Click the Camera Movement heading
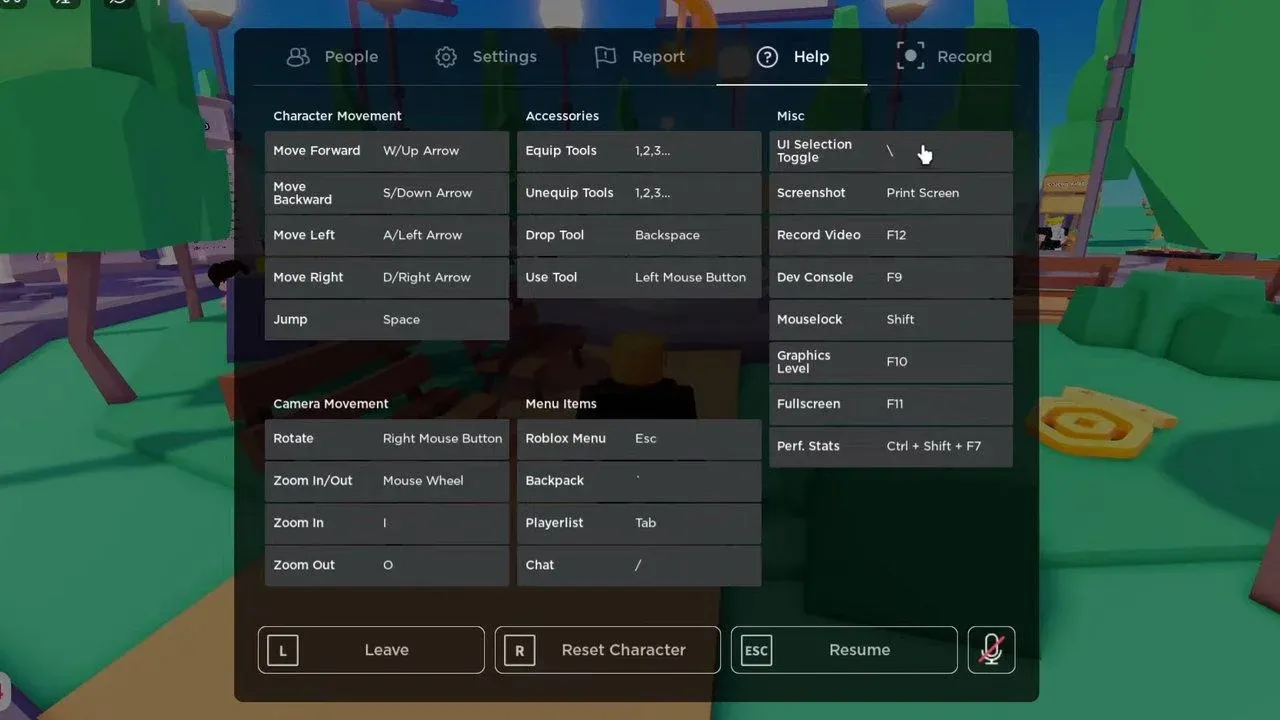 (x=331, y=404)
